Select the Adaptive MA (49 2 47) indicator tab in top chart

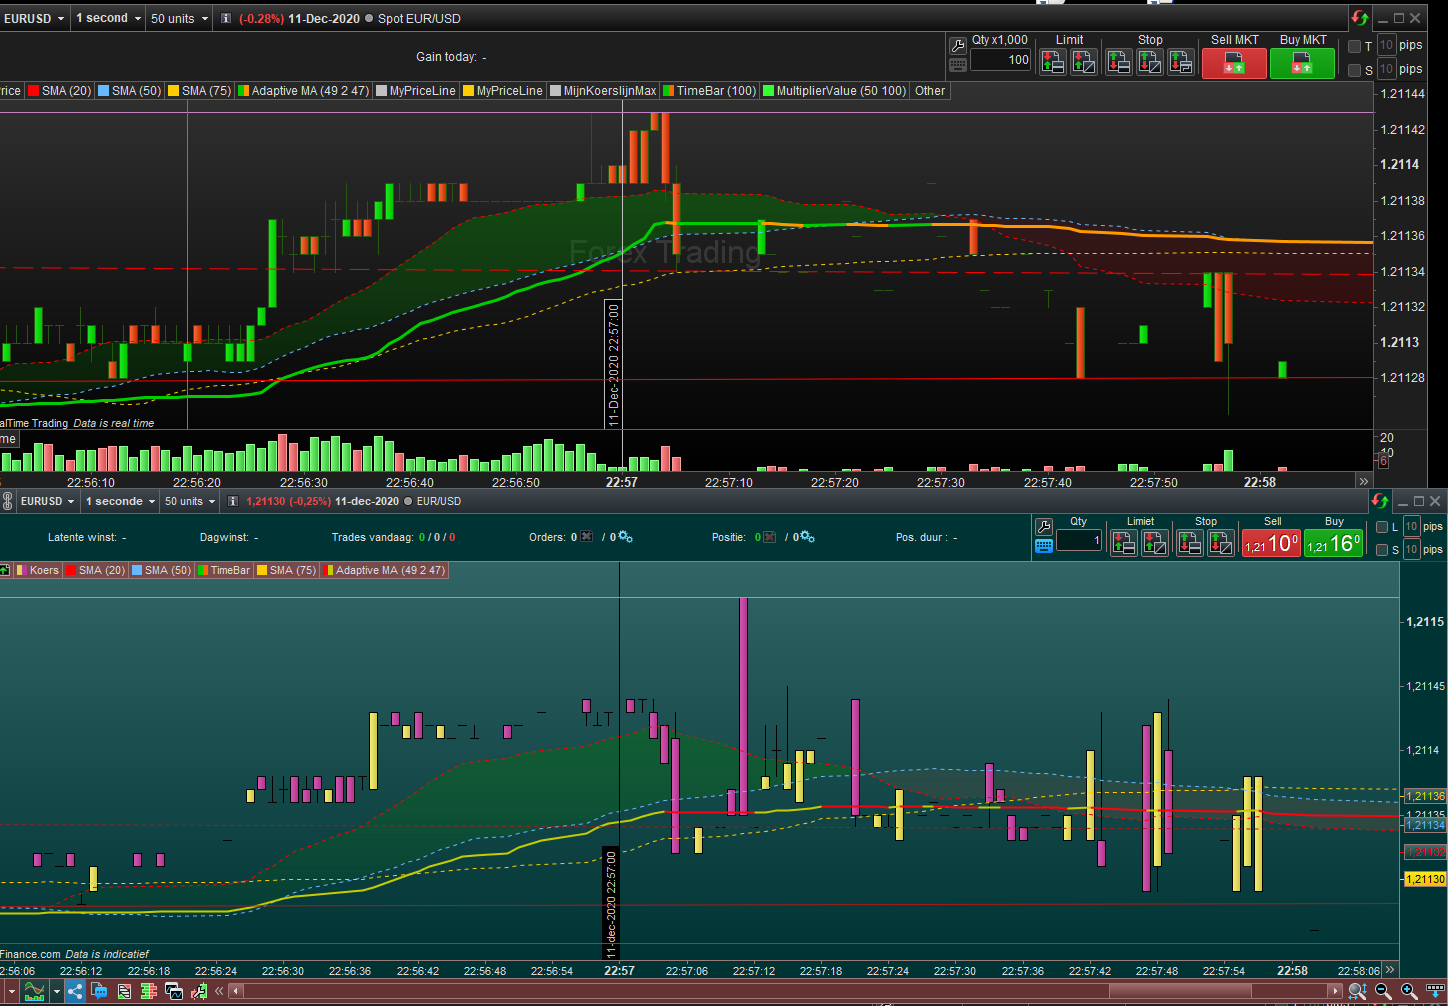click(304, 91)
